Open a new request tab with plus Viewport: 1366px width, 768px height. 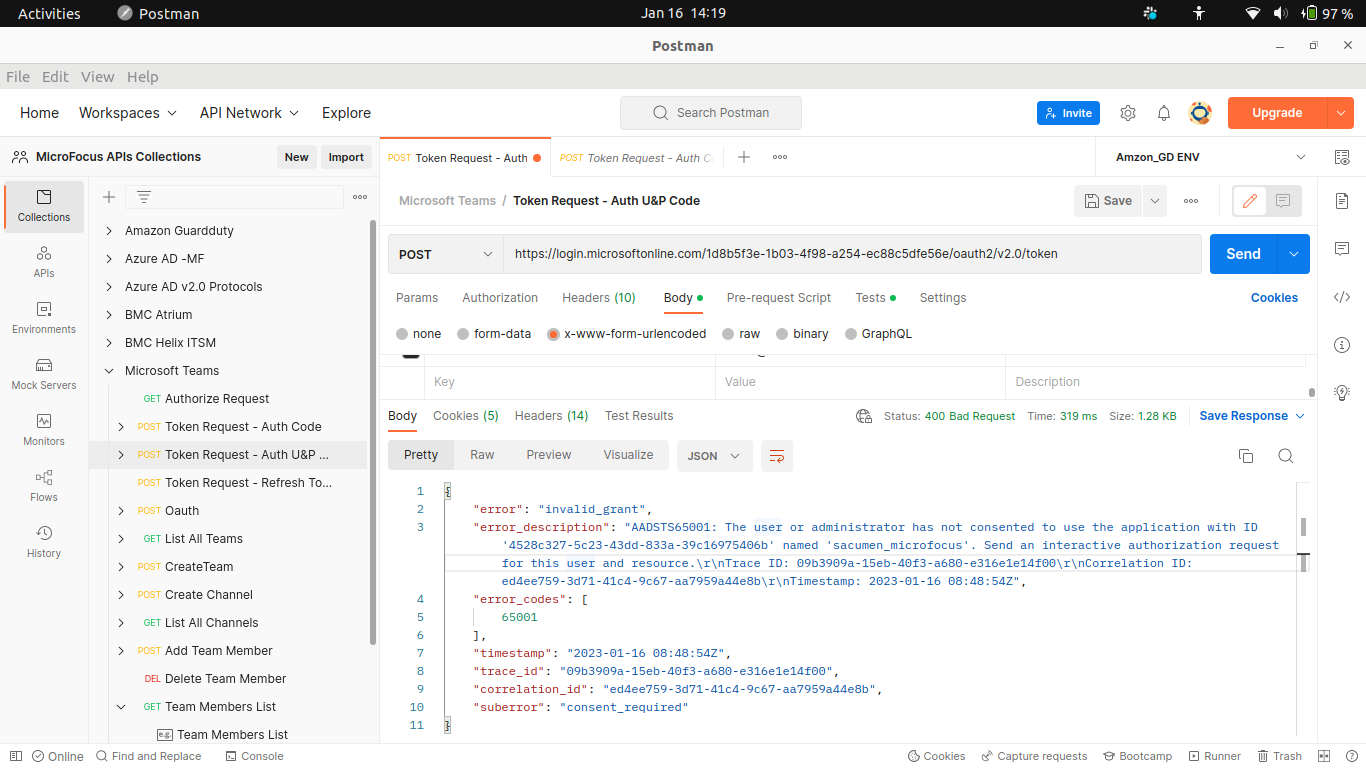(744, 157)
